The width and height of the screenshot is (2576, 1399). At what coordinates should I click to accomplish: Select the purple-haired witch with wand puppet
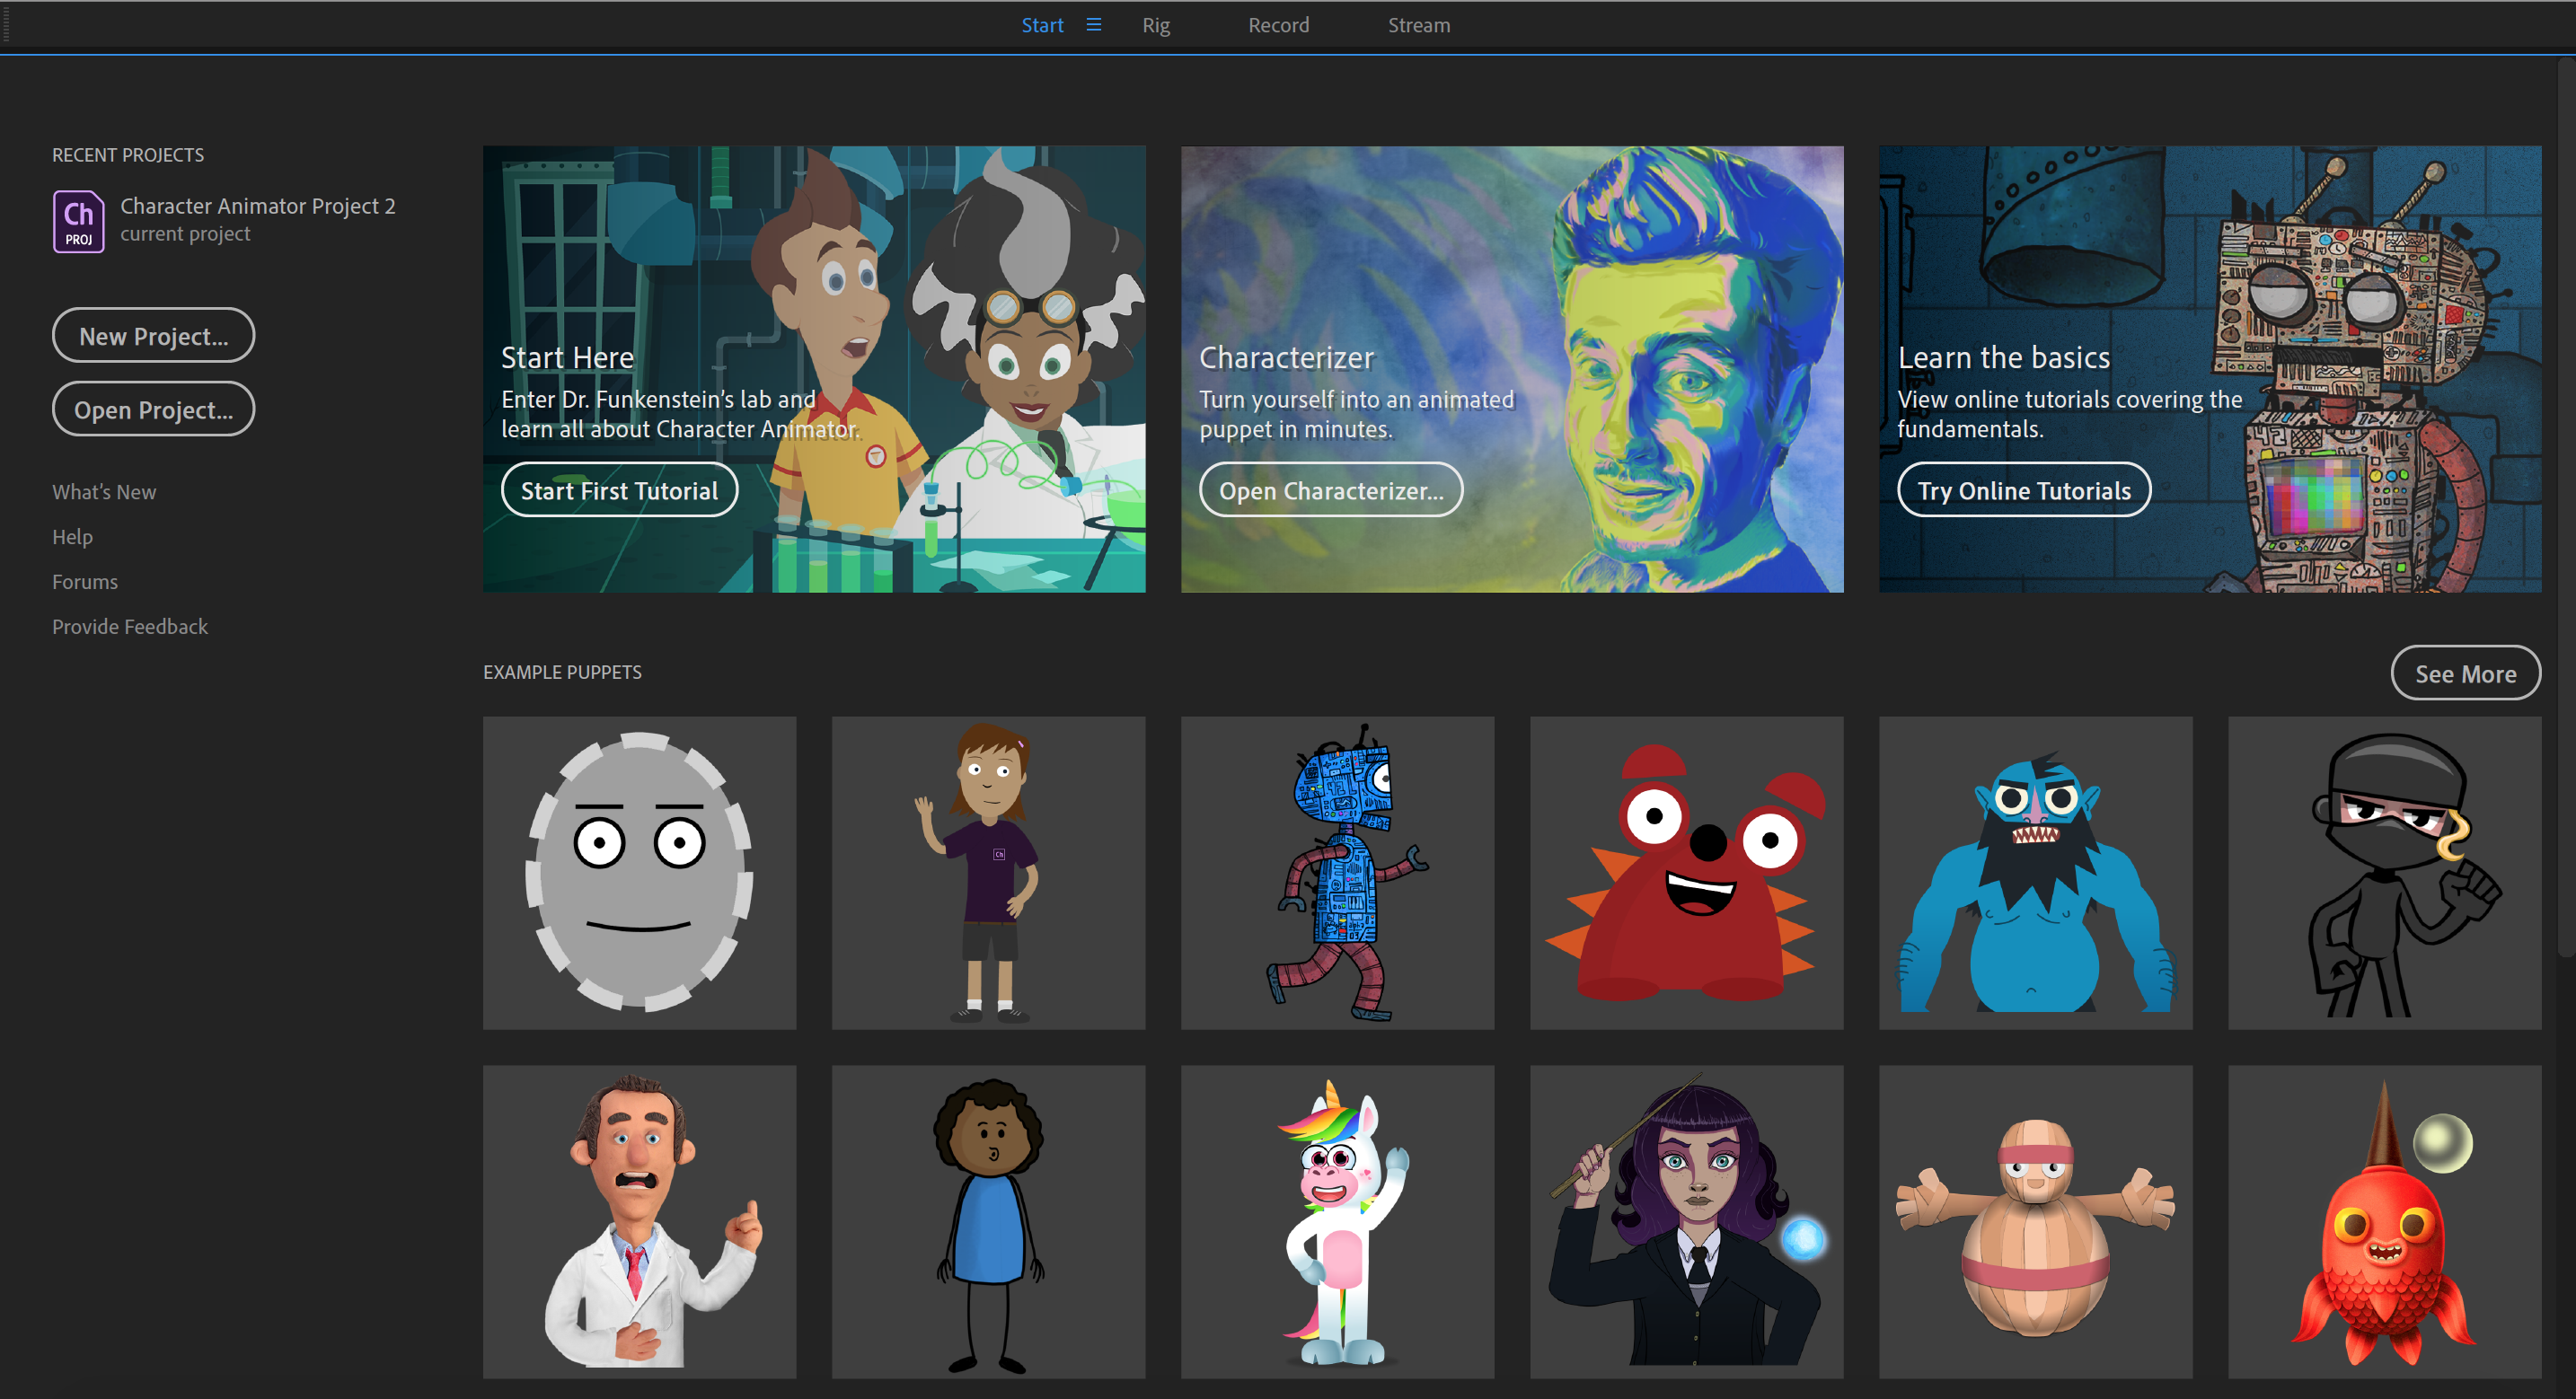[1686, 1221]
